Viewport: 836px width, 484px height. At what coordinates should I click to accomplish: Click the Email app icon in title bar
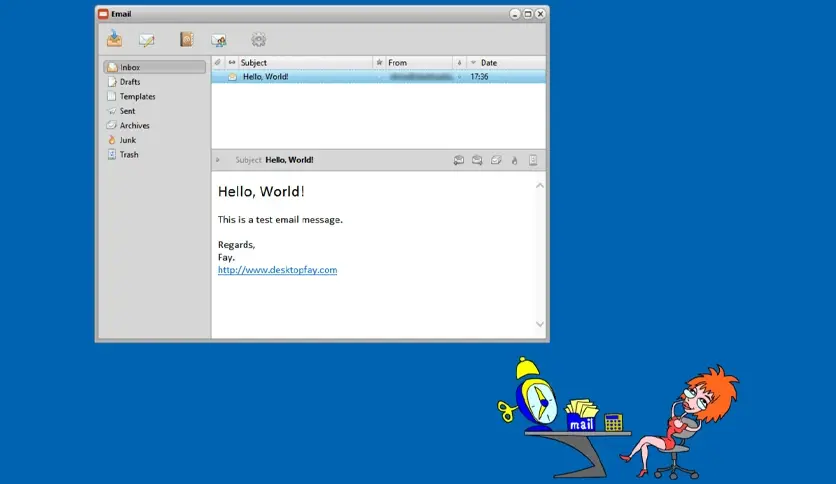coord(103,14)
